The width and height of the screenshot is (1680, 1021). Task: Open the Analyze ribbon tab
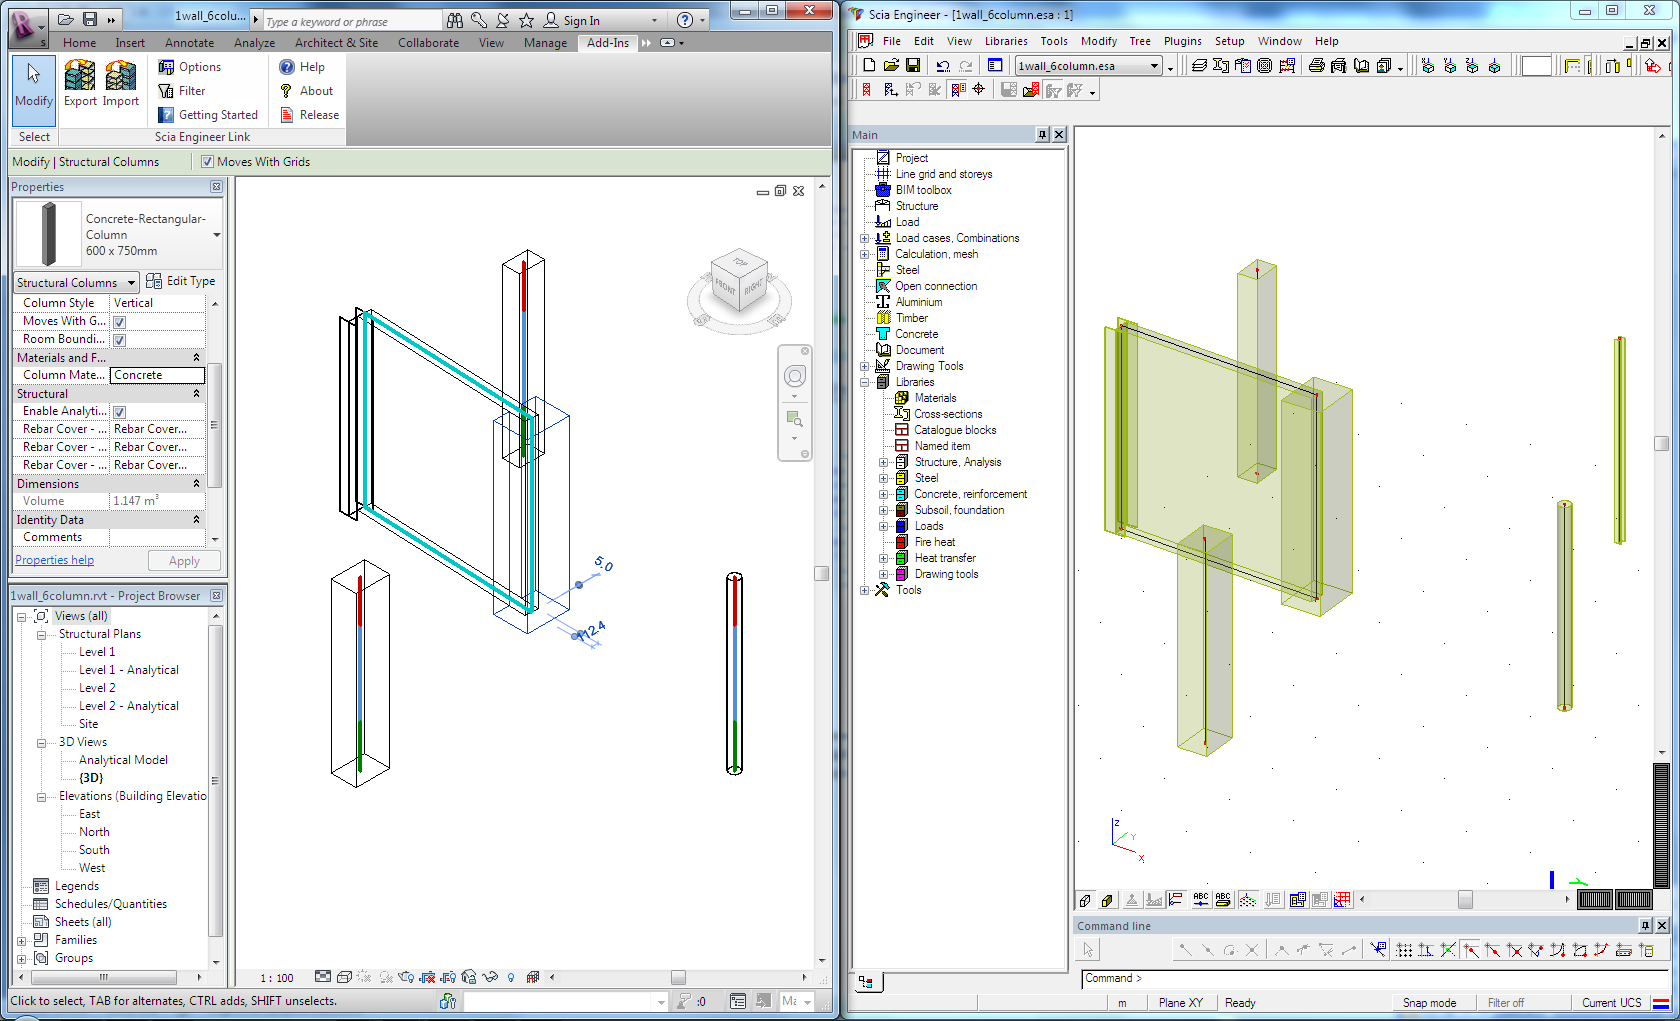coord(254,43)
